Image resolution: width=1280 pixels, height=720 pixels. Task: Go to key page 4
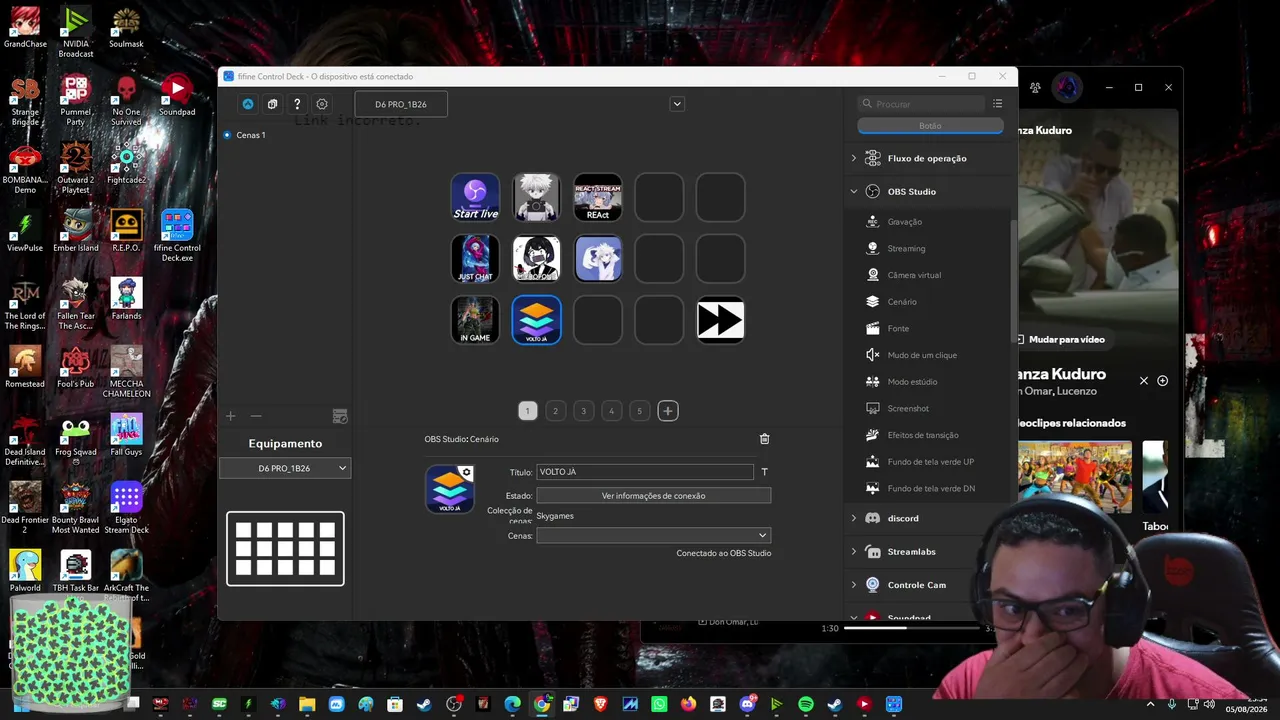(612, 411)
